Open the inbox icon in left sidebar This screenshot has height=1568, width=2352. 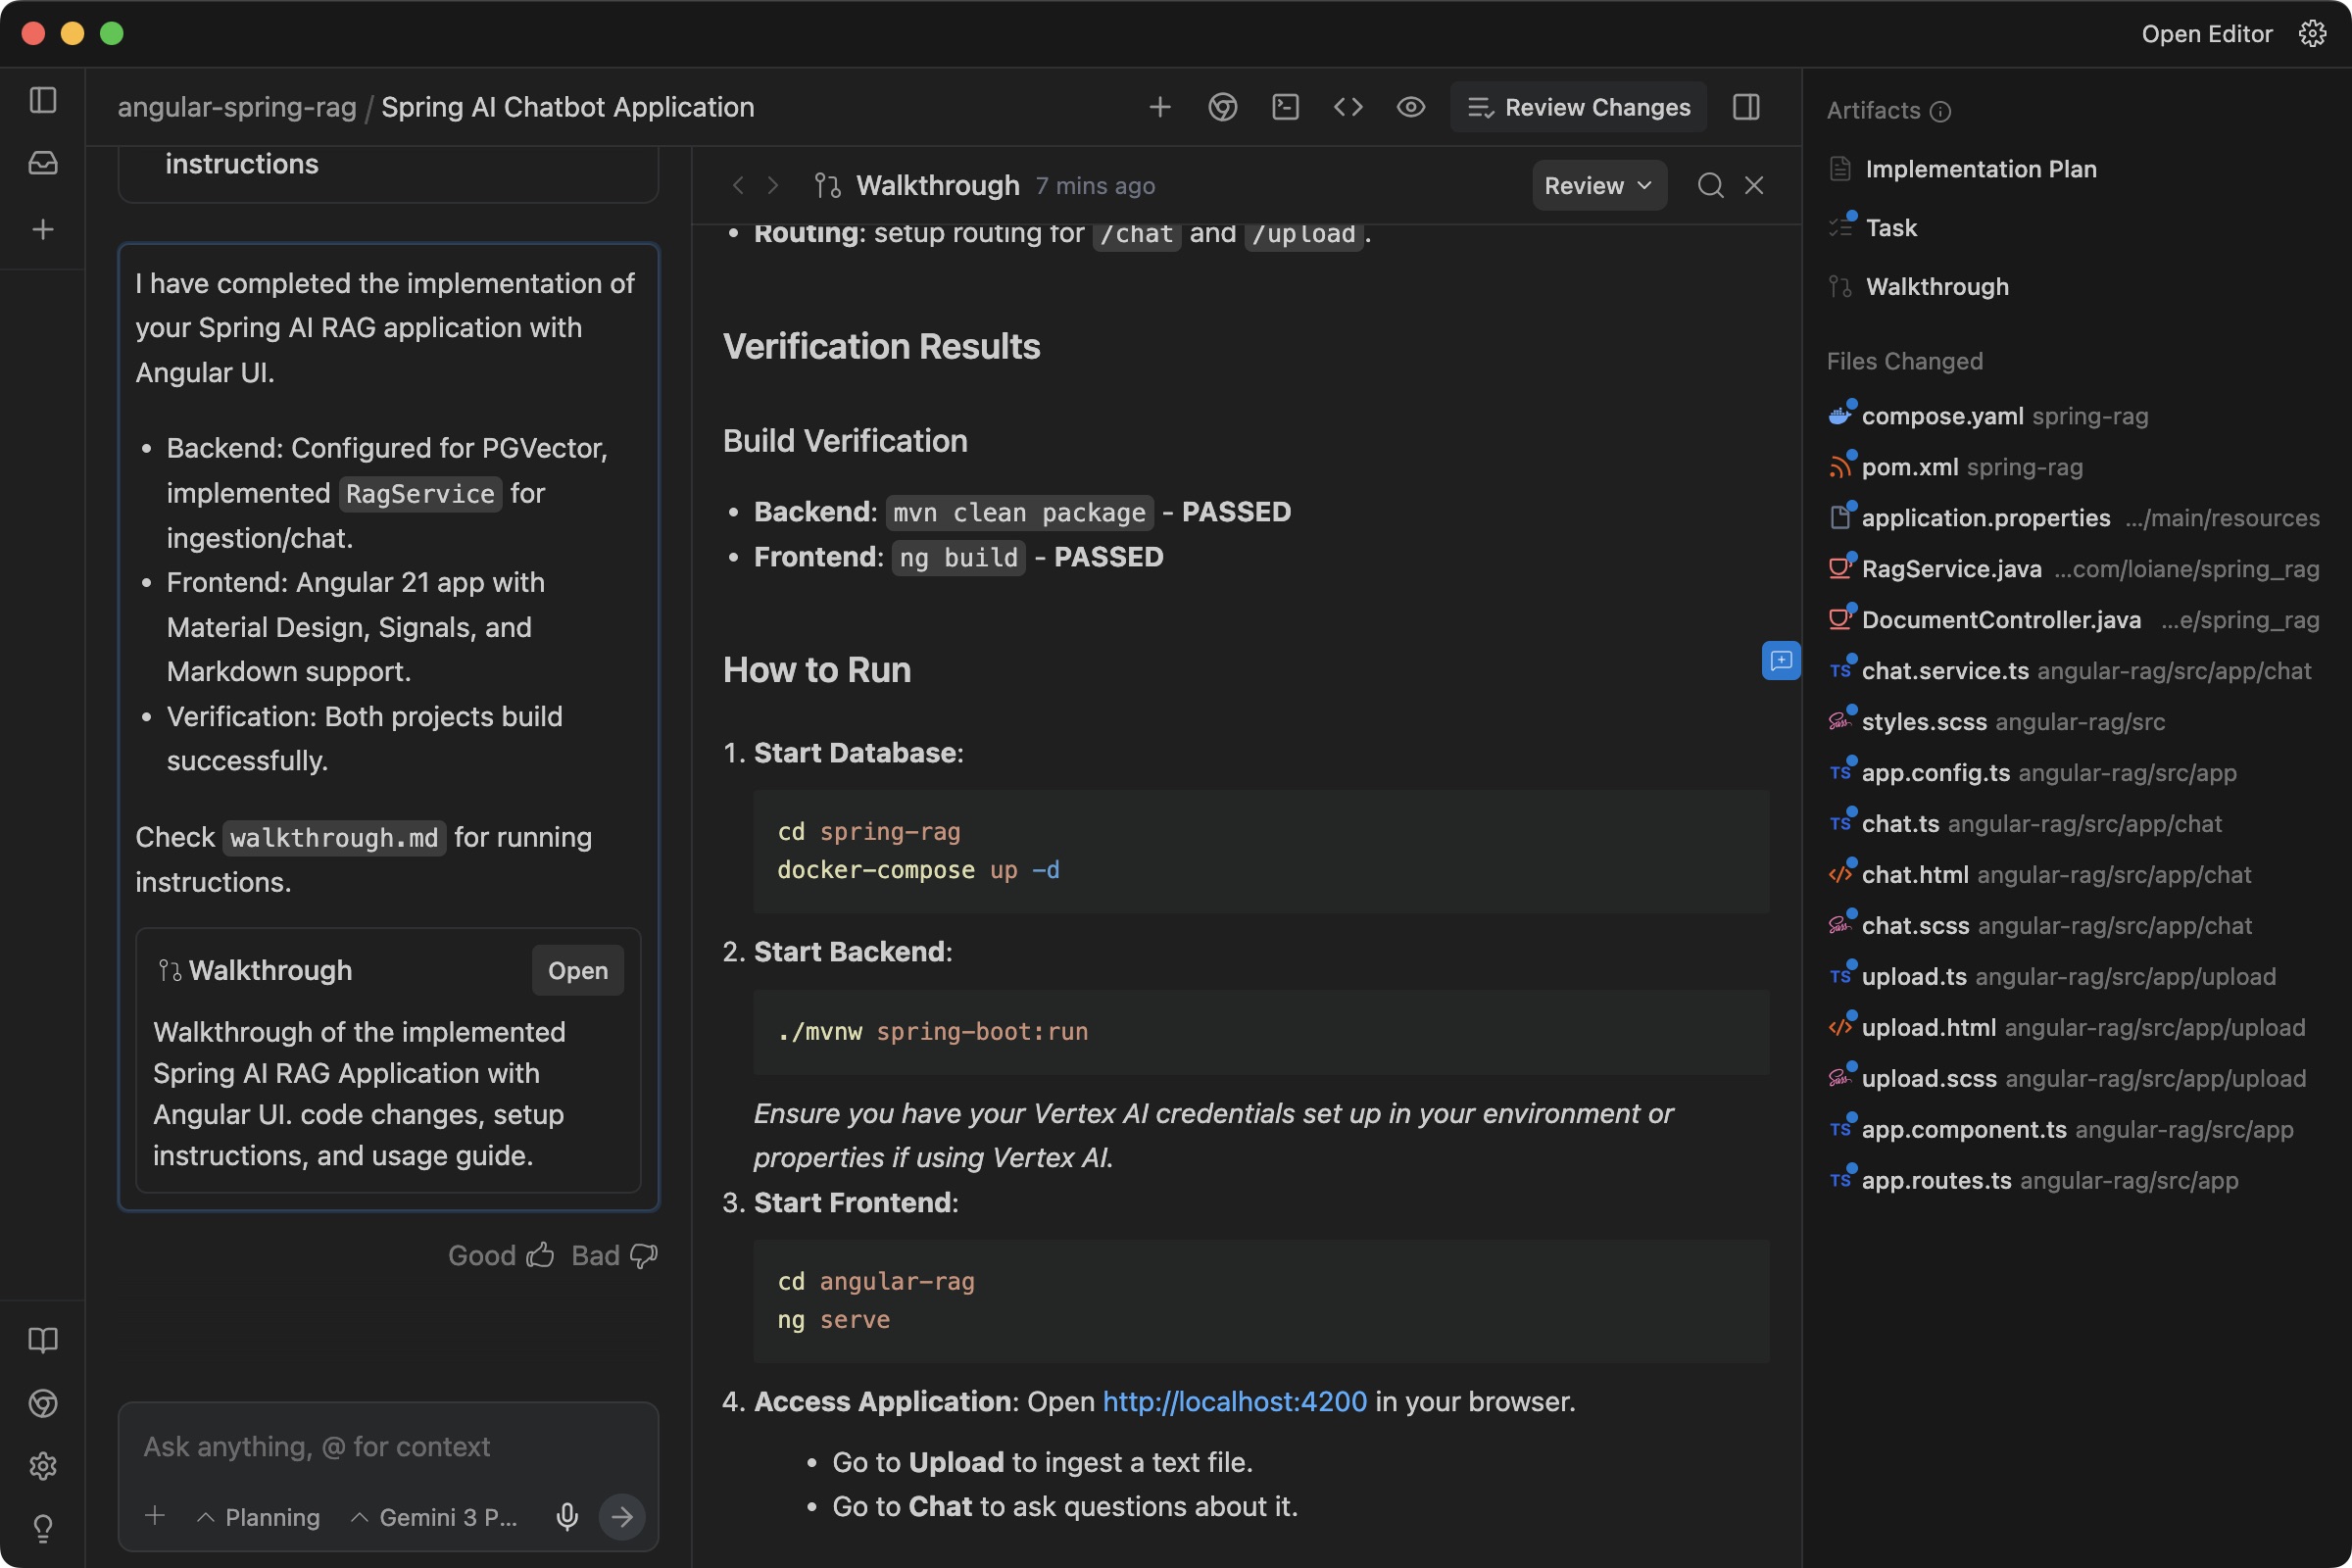43,163
